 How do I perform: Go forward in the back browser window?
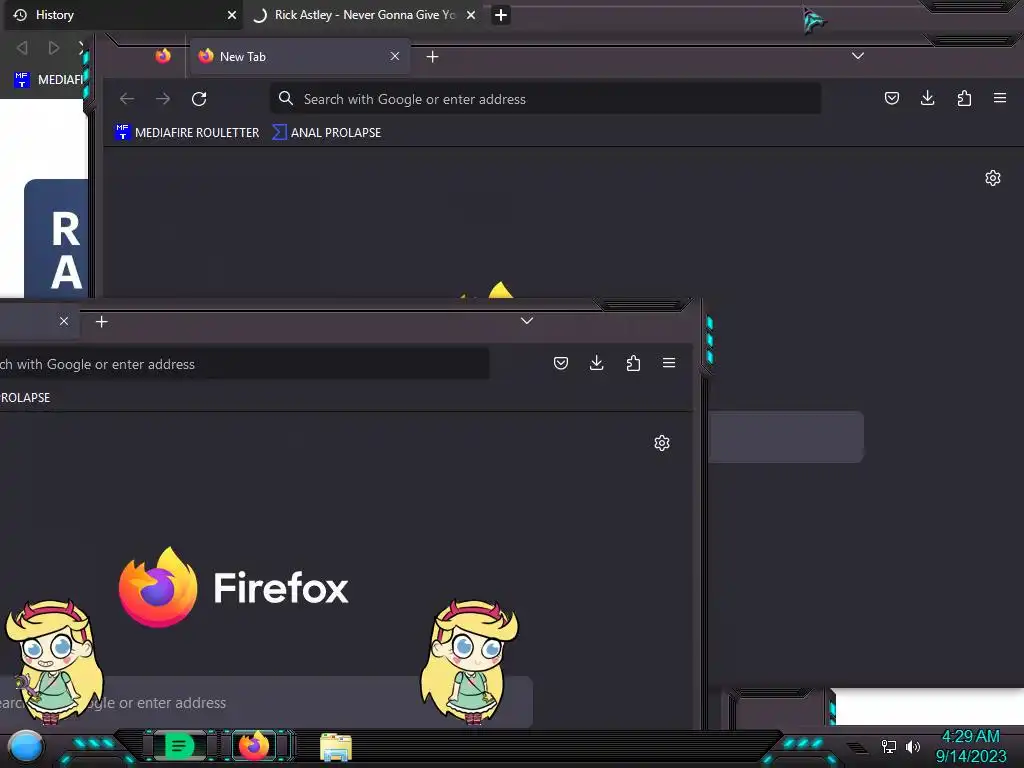[54, 48]
